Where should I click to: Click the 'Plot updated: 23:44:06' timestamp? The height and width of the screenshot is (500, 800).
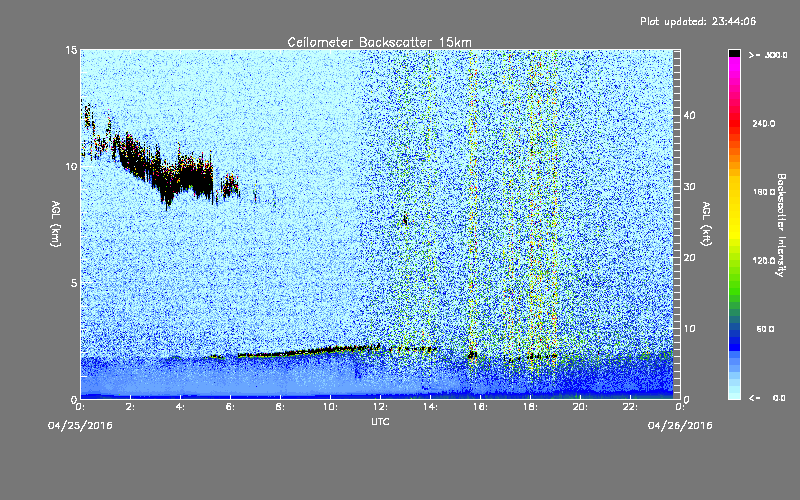pos(698,21)
